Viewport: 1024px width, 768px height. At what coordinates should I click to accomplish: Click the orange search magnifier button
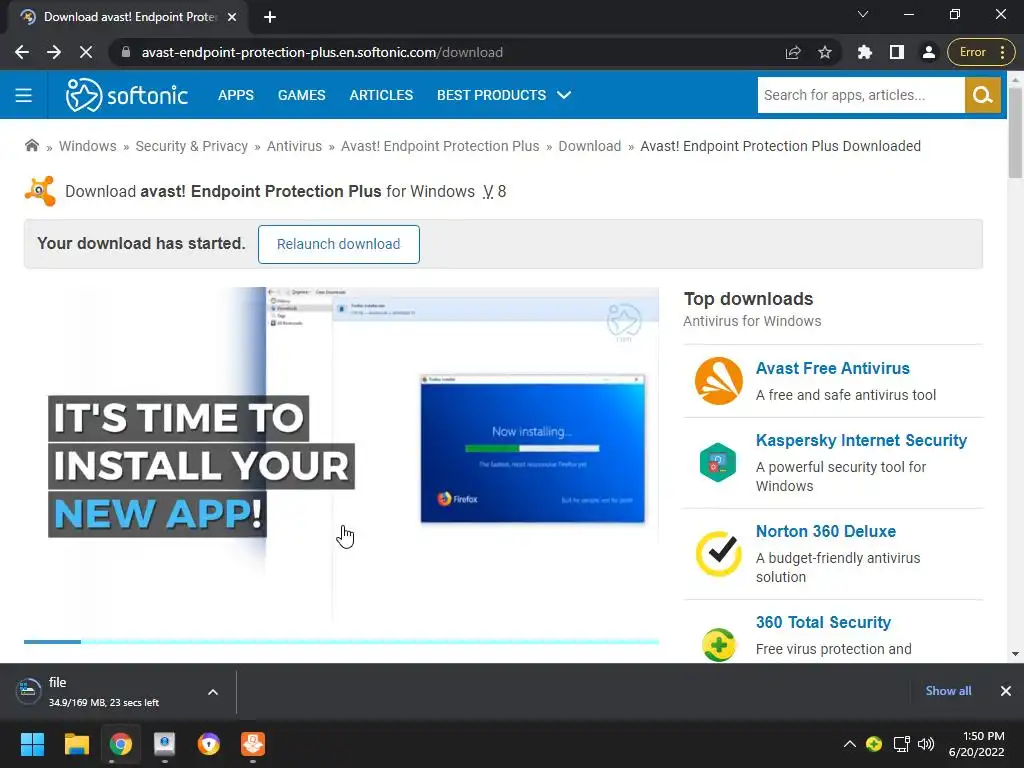[983, 95]
